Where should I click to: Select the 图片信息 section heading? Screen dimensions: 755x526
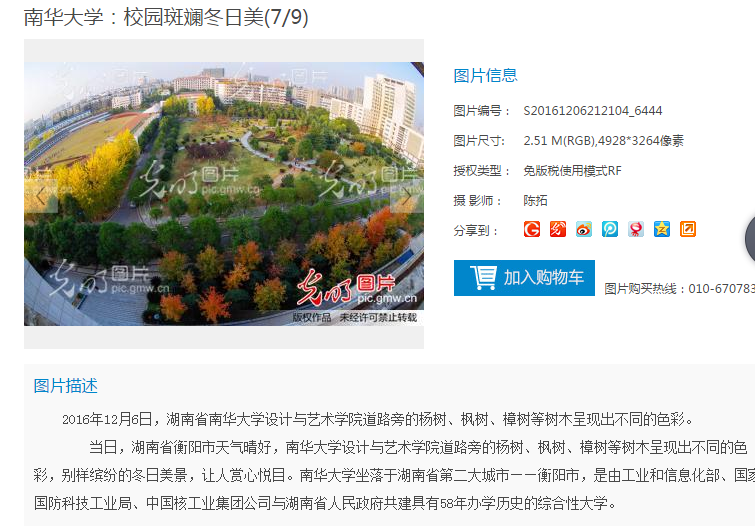485,76
